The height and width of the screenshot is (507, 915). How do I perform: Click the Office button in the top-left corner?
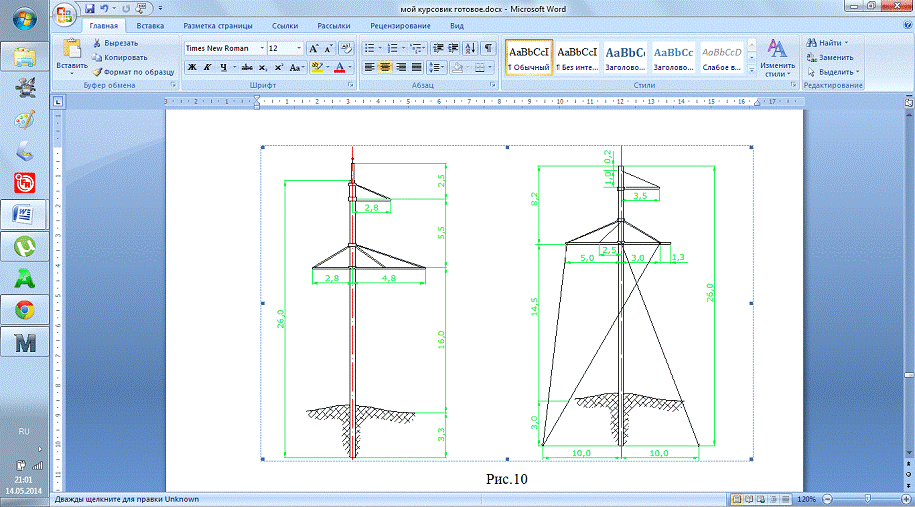pyautogui.click(x=64, y=14)
